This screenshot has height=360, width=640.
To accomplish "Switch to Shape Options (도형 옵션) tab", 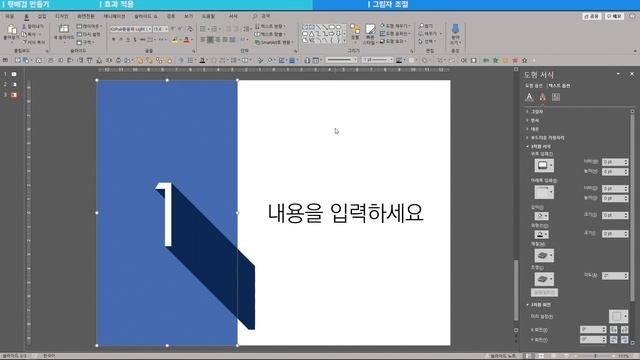I will tap(533, 86).
